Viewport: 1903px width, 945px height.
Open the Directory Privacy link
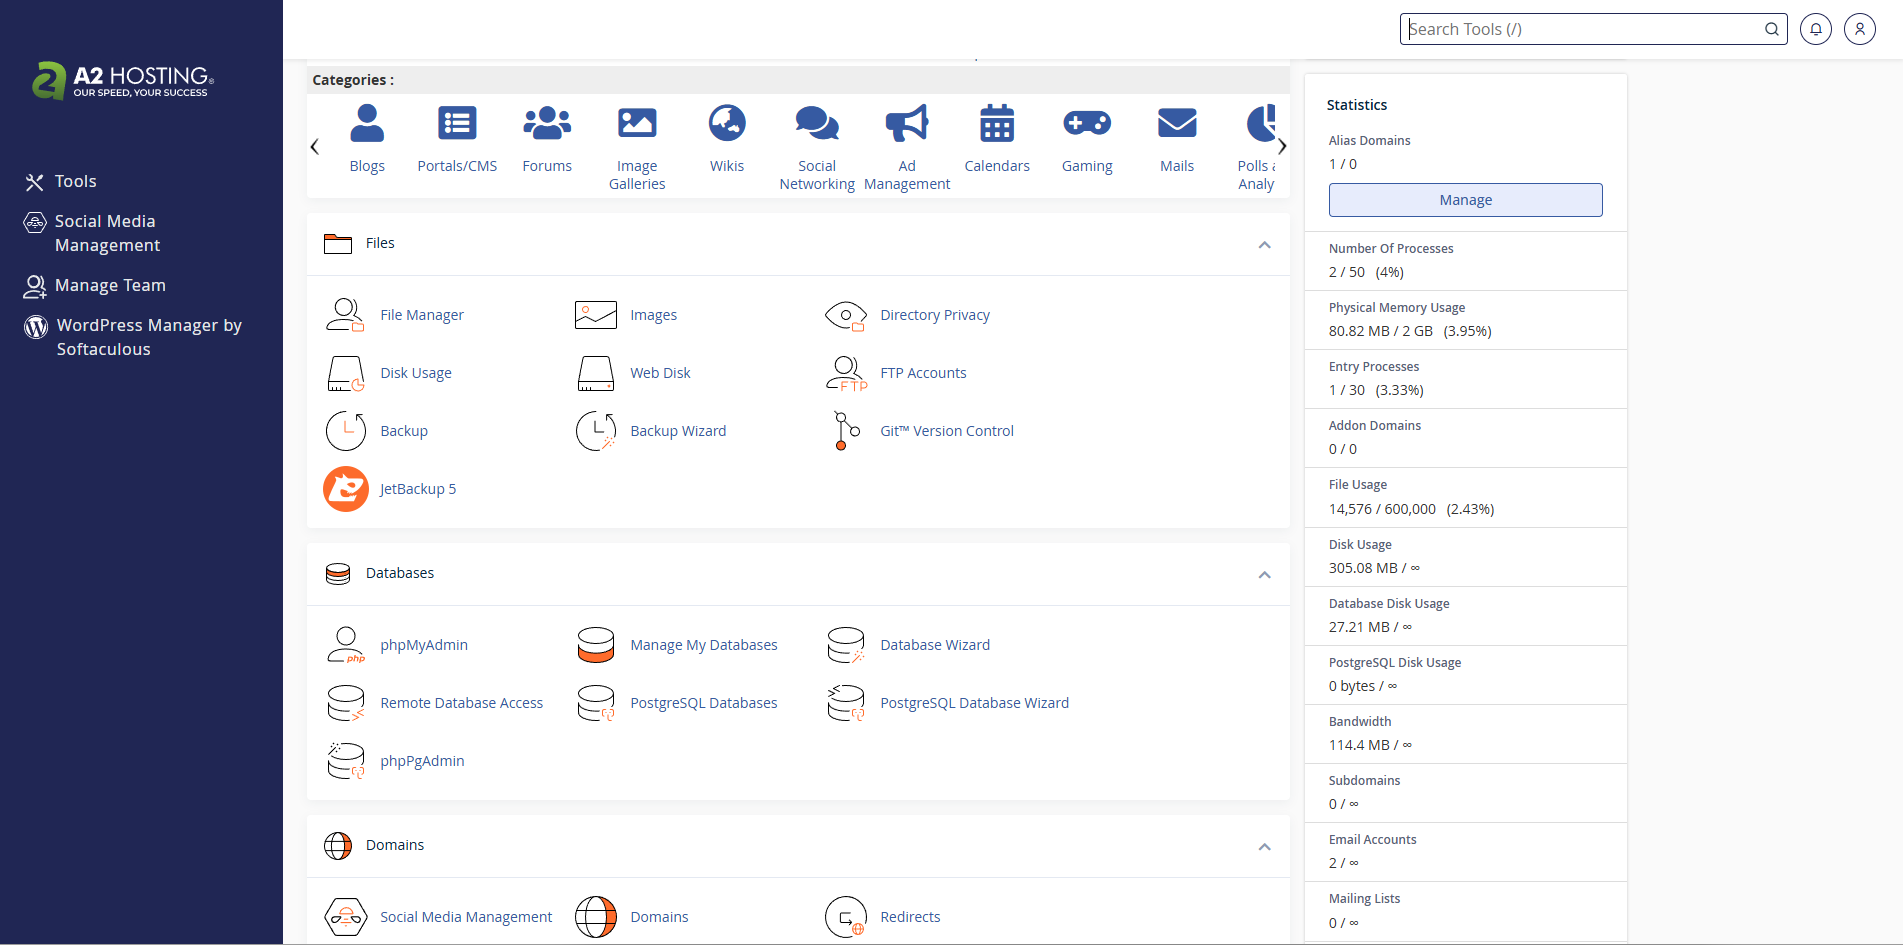pos(935,315)
